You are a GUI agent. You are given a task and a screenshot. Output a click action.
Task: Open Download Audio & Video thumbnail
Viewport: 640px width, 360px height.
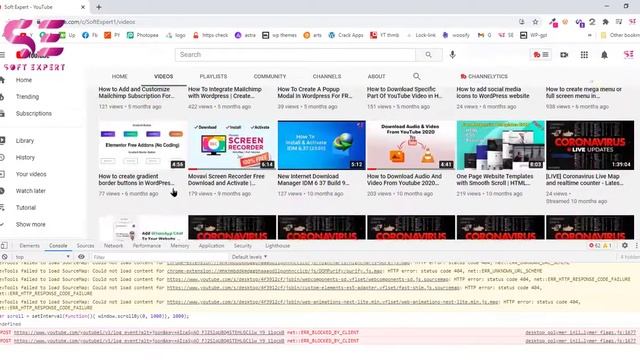click(x=411, y=145)
